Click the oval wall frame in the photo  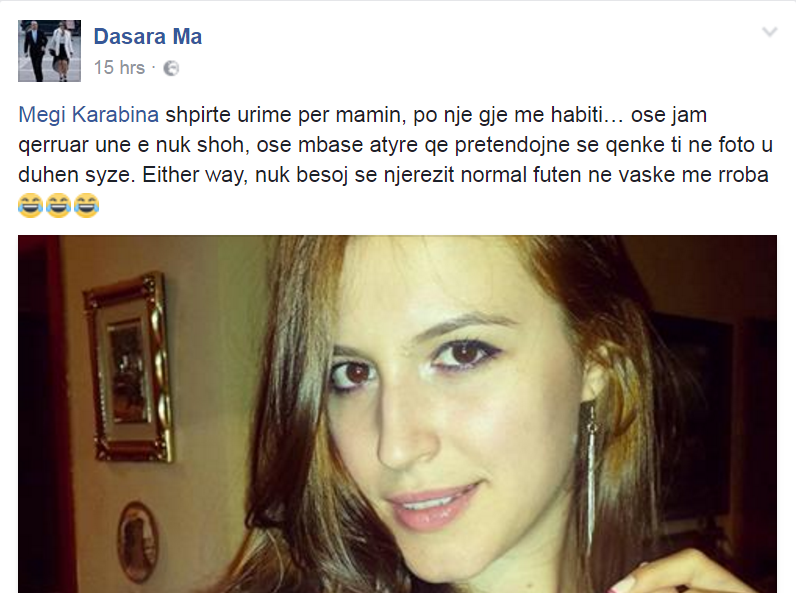[x=138, y=543]
